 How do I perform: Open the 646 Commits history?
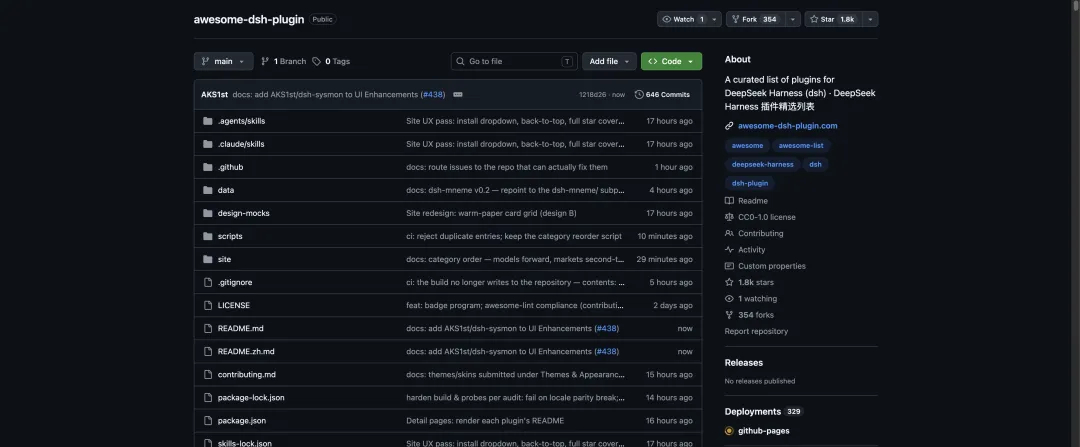click(x=663, y=94)
